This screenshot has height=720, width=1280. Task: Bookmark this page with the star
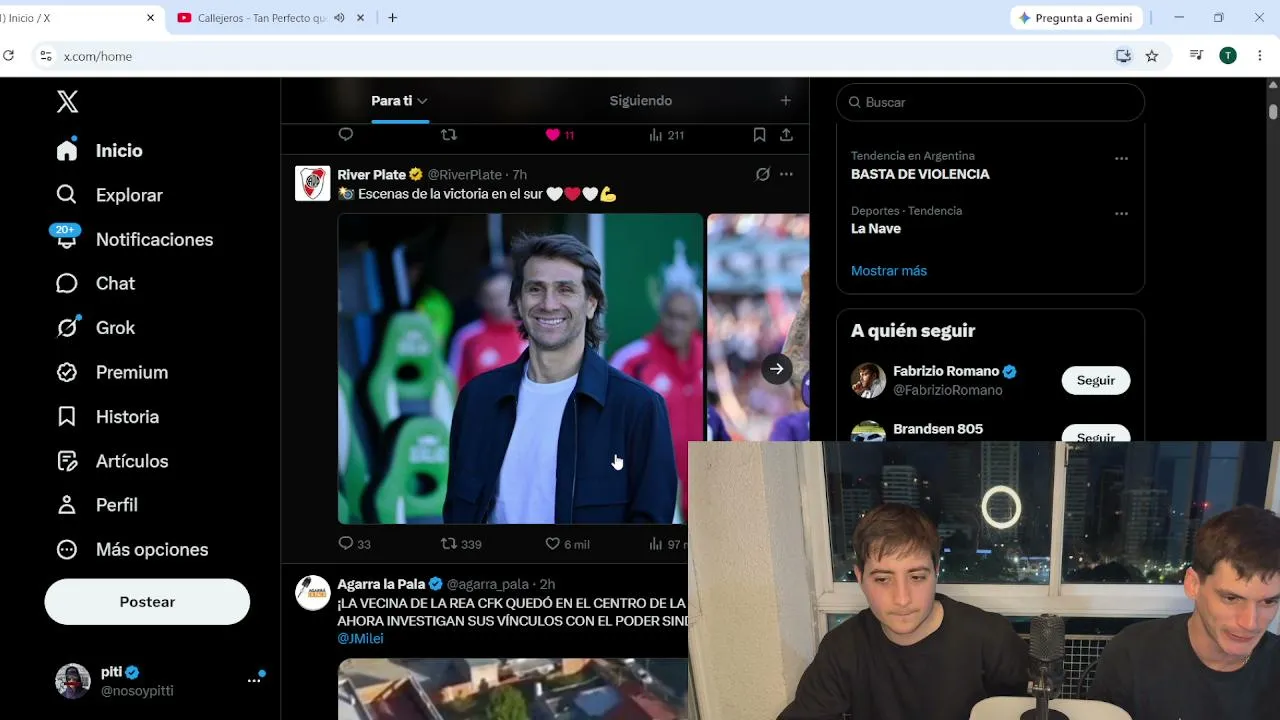[1152, 56]
